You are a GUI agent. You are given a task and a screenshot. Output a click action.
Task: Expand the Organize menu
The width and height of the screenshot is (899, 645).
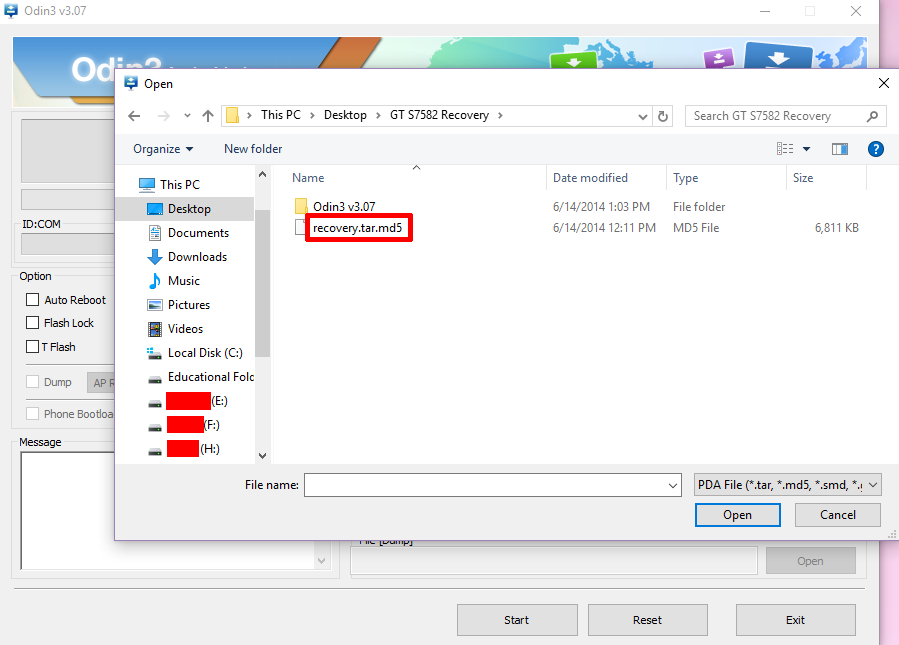click(163, 149)
